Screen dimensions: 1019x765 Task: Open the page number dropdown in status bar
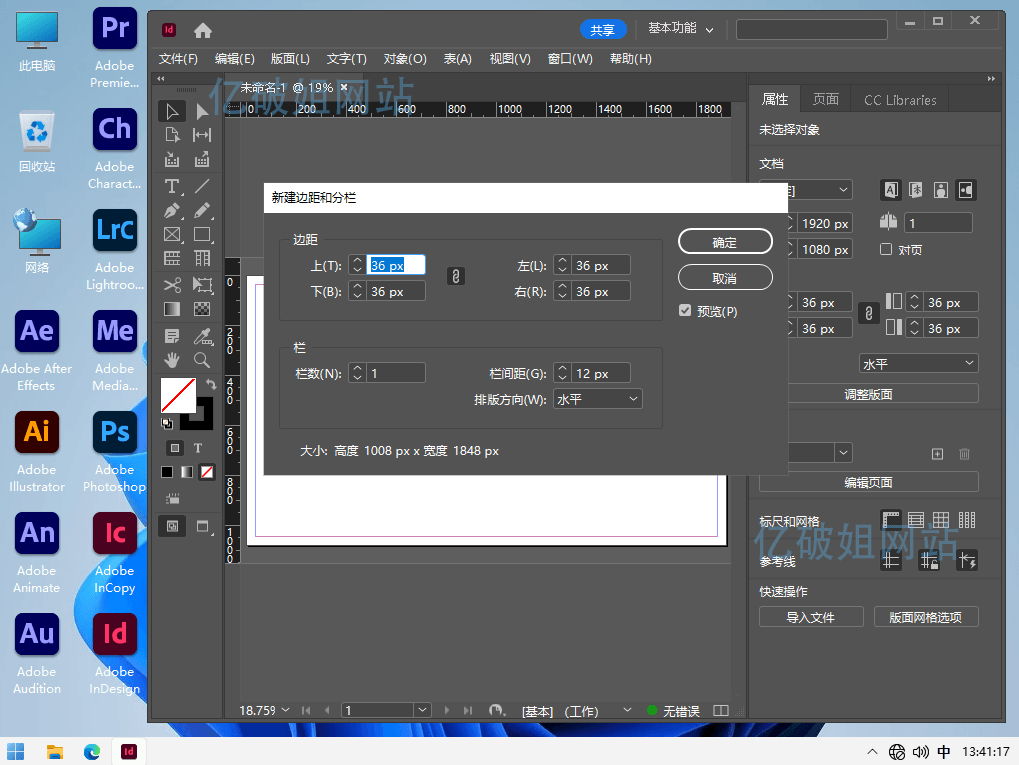coord(422,710)
